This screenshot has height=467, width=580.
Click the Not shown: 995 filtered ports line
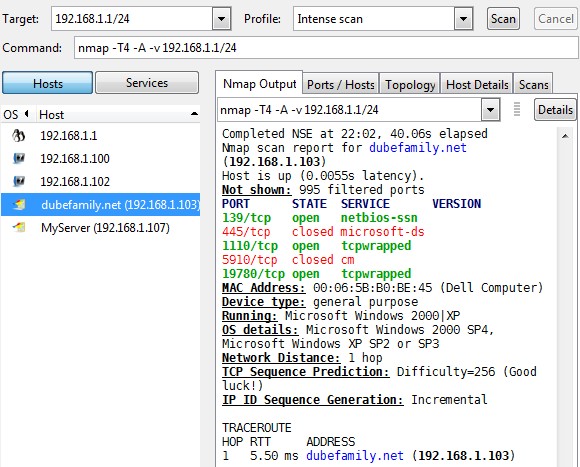323,190
